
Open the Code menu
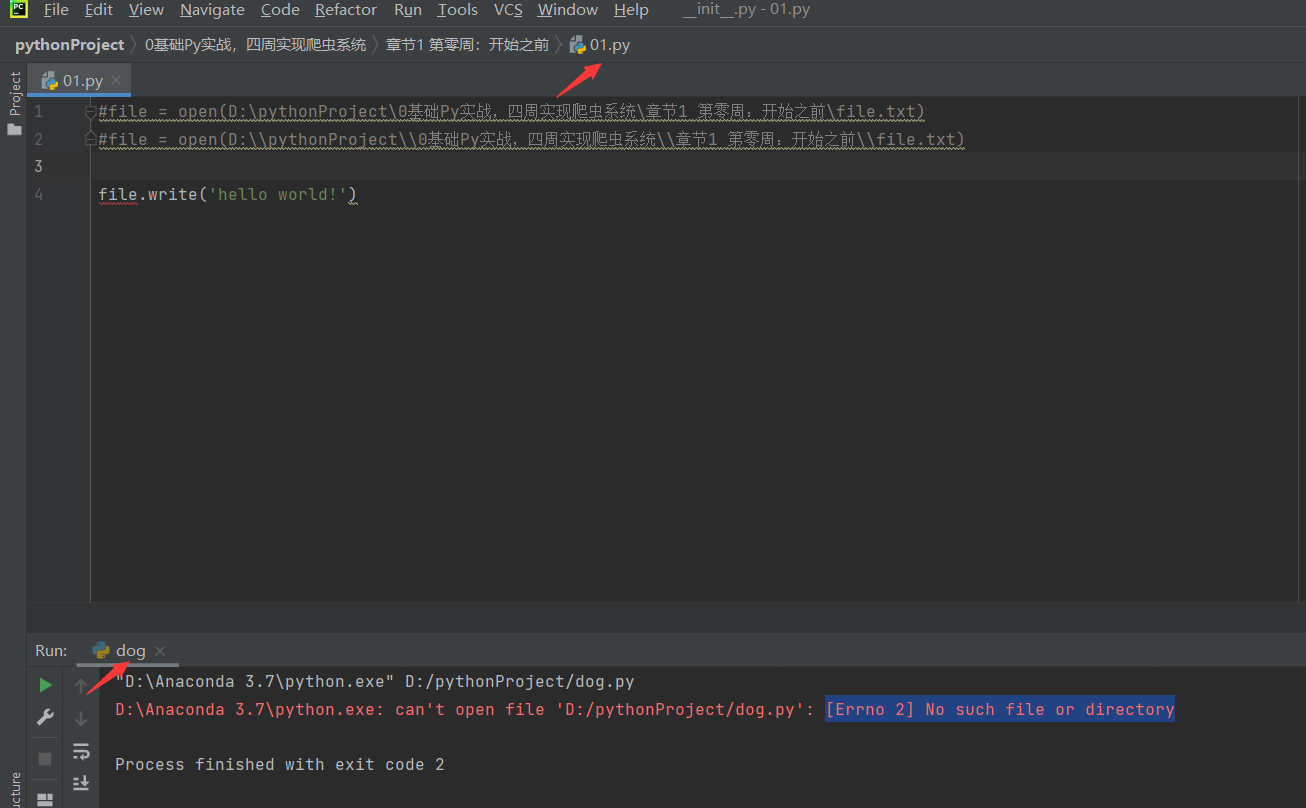click(280, 10)
